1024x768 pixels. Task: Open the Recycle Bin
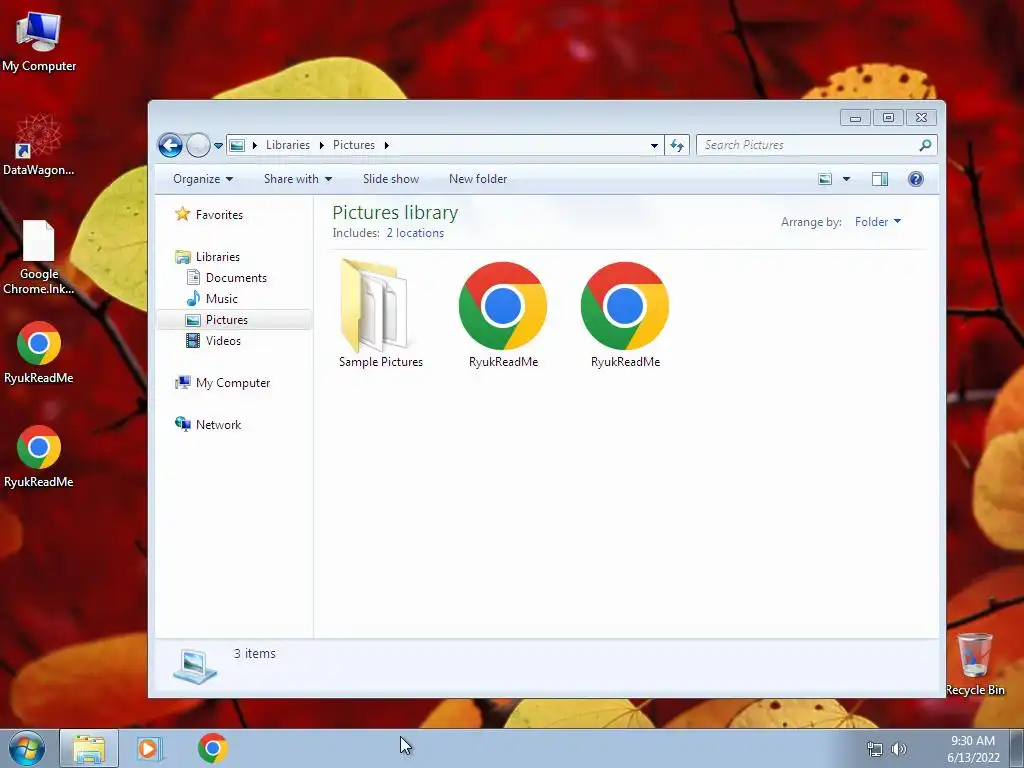point(974,664)
